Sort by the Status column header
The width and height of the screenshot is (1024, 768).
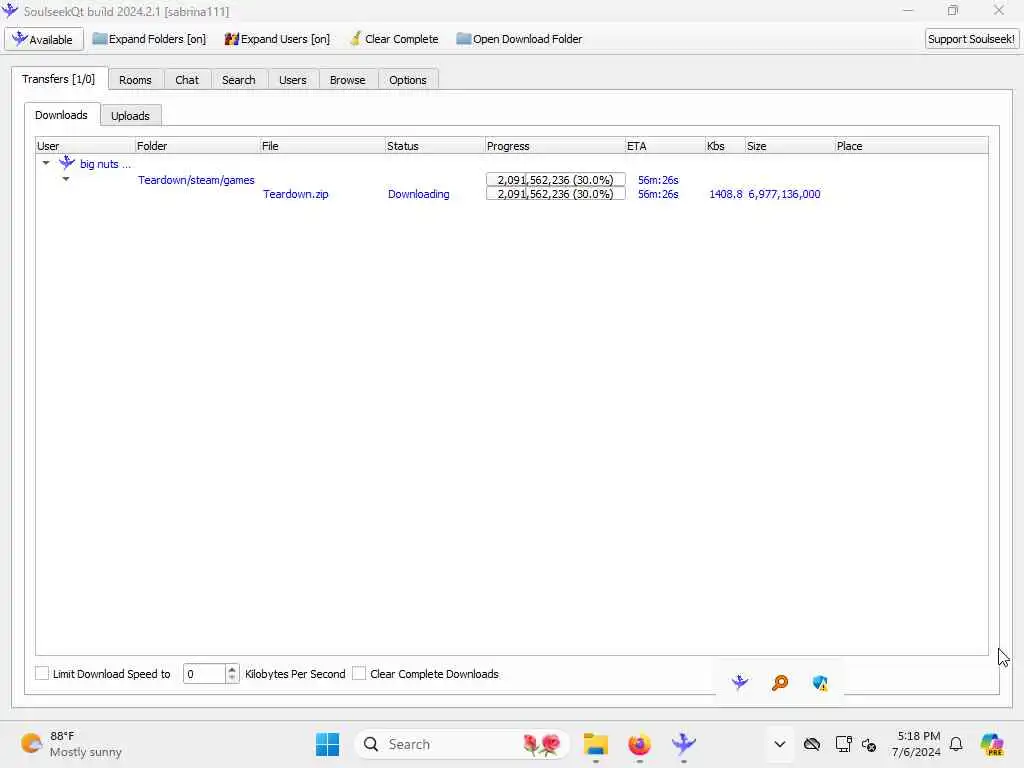coord(435,146)
